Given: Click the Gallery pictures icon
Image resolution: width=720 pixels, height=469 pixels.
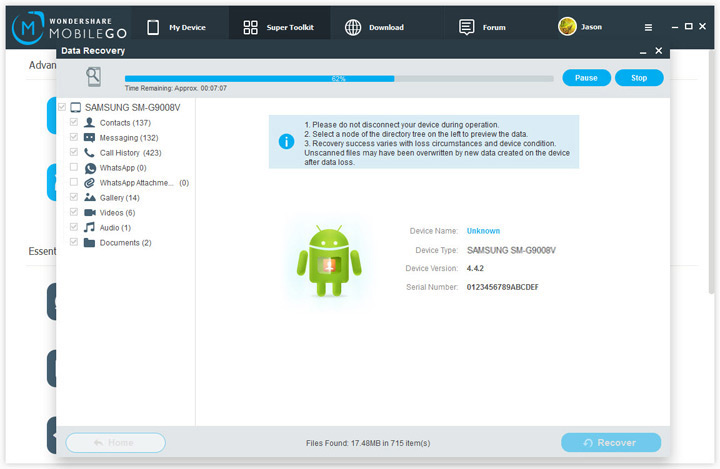Looking at the screenshot, I should 90,198.
